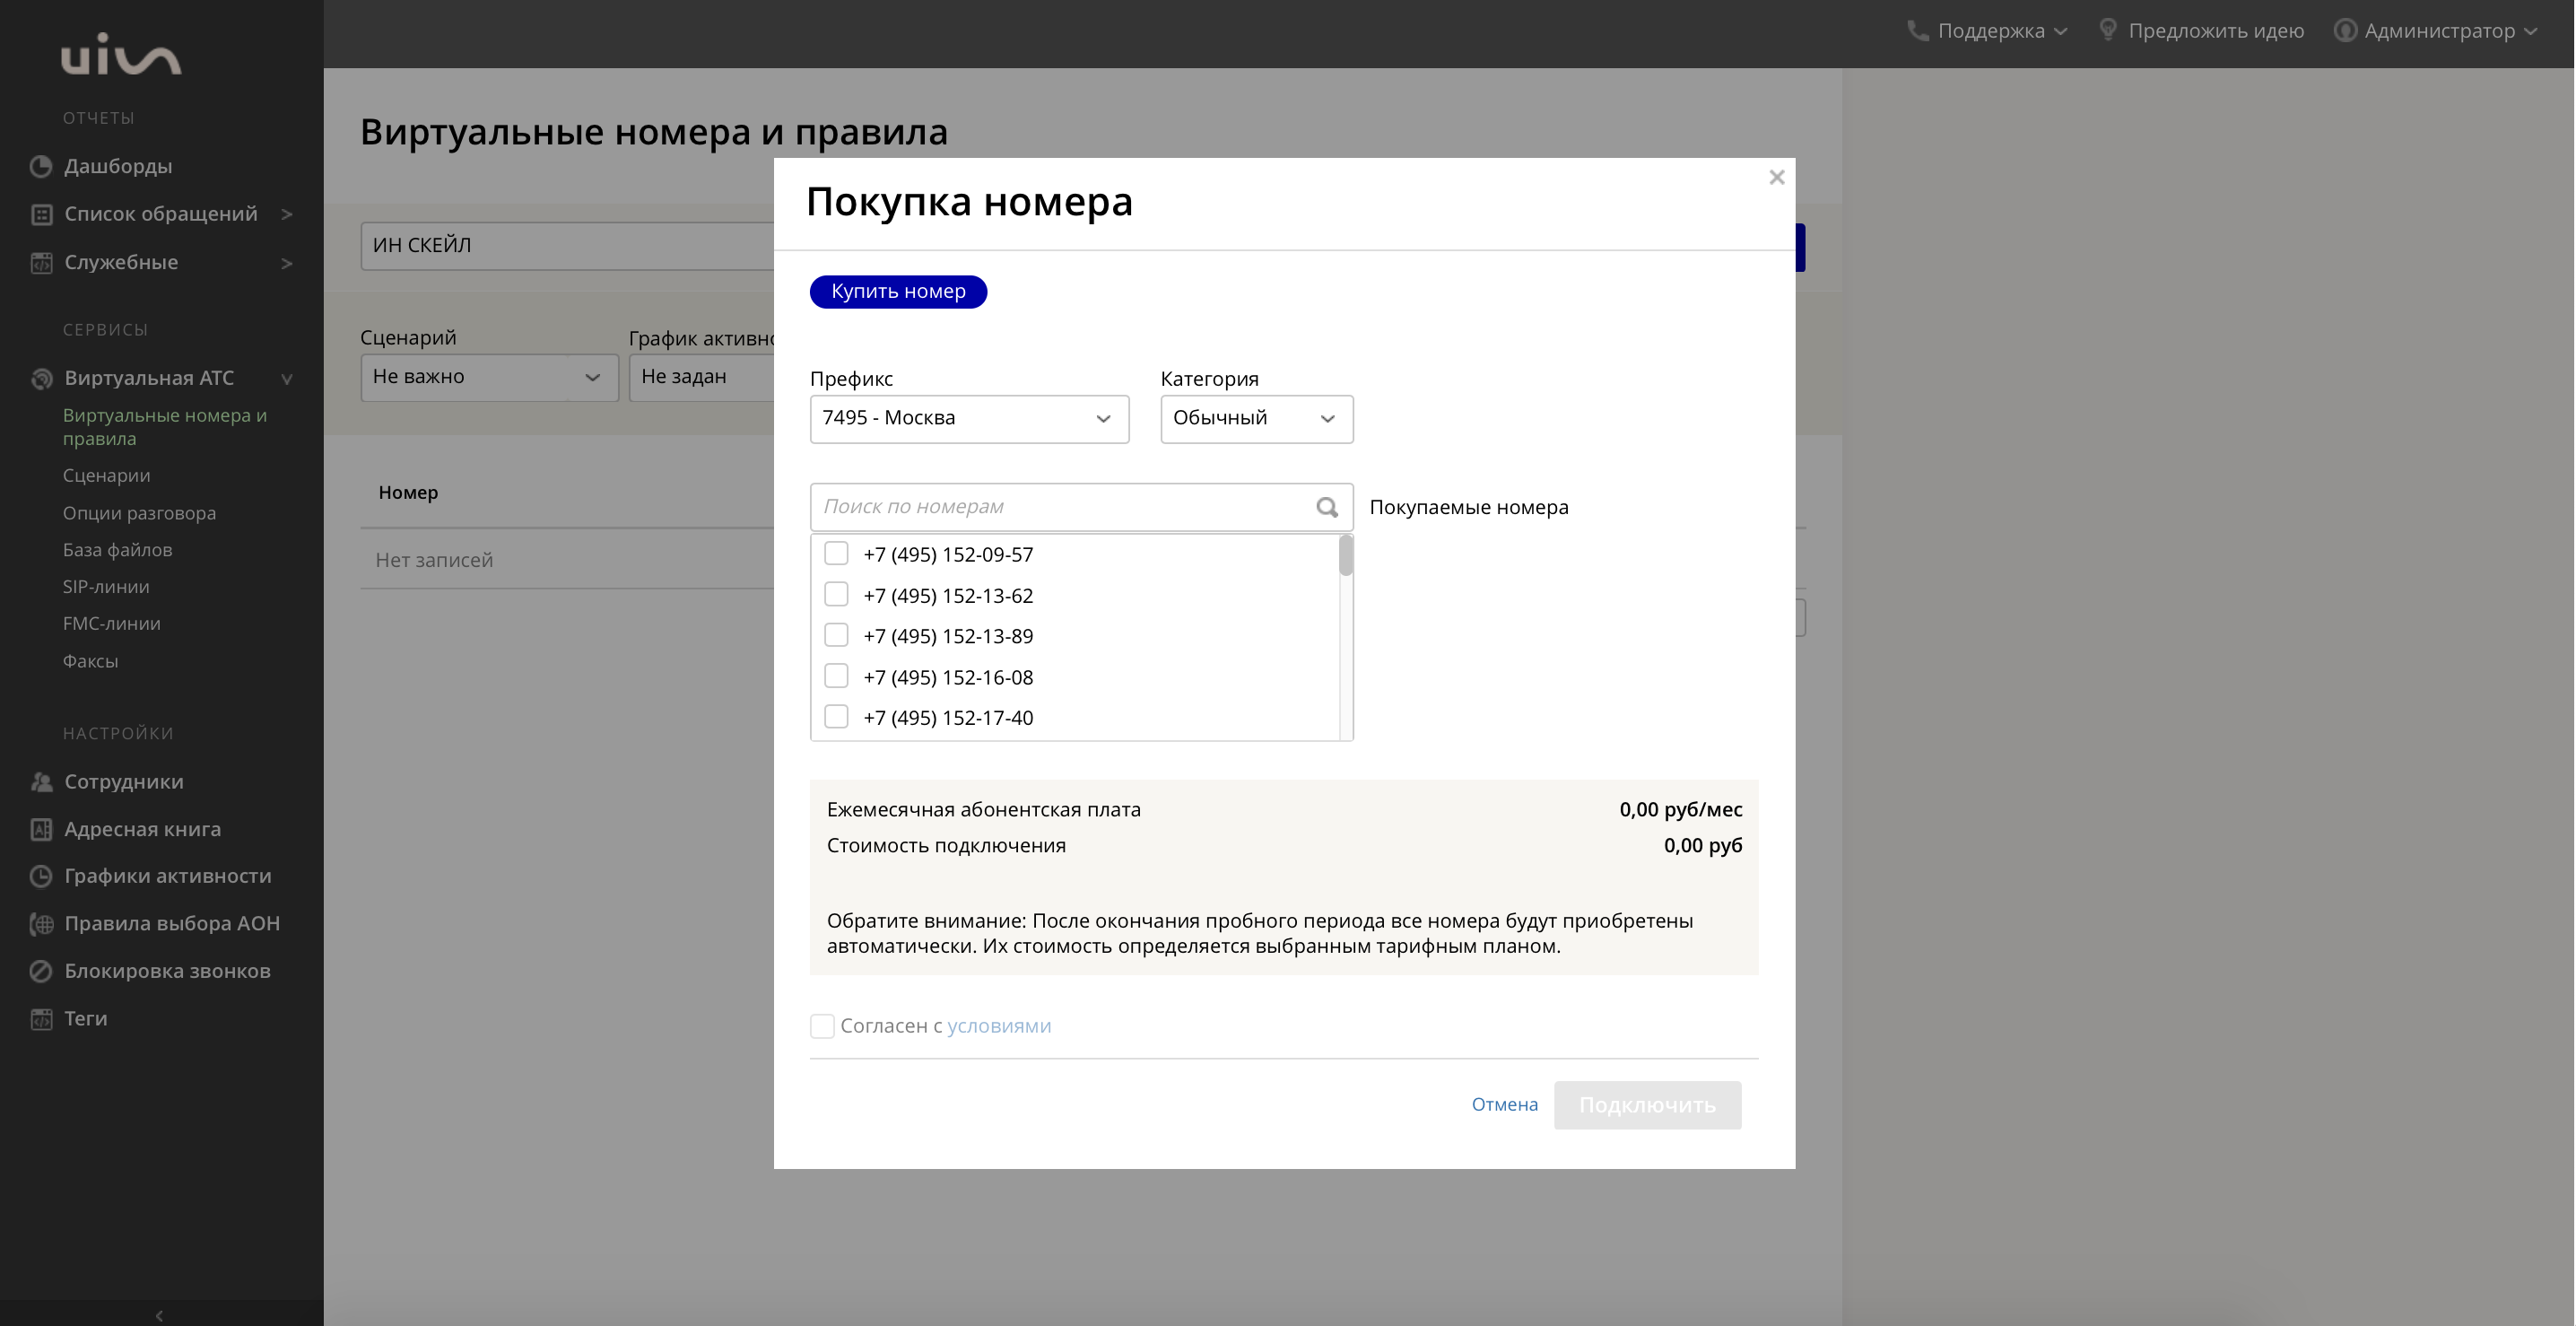Image resolution: width=2576 pixels, height=1326 pixels.
Task: Click the Нет записей table row
Action: [x=567, y=560]
